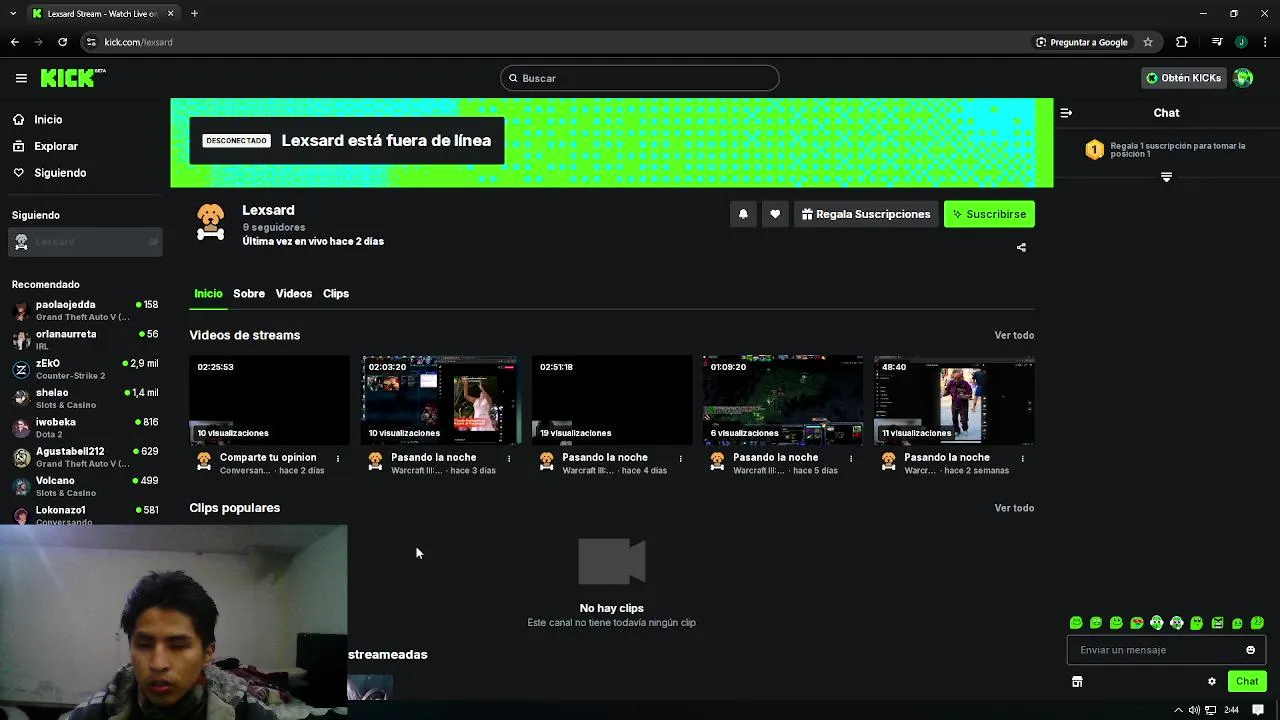Screen dimensions: 1280x720
Task: Open recommended channel zEkO
Action: click(85, 369)
